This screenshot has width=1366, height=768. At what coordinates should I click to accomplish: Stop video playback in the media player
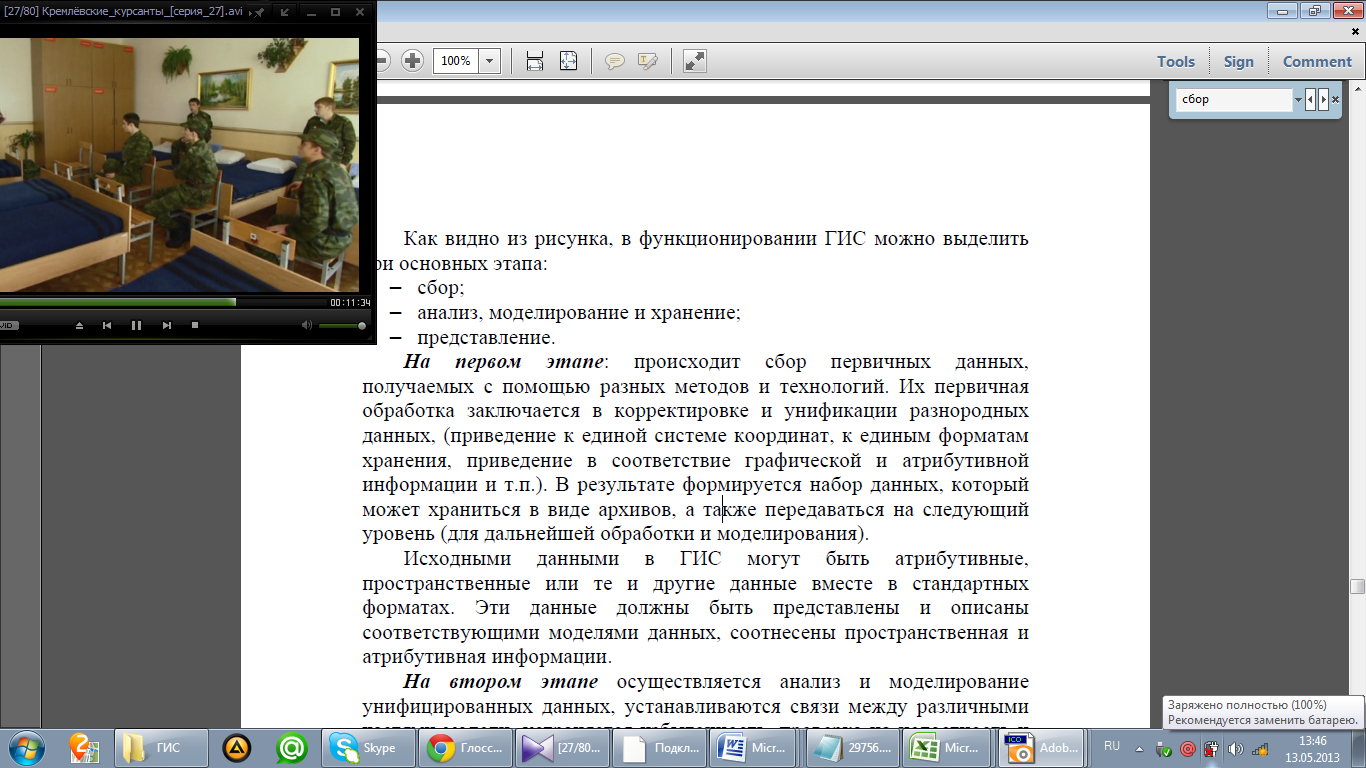pos(195,325)
